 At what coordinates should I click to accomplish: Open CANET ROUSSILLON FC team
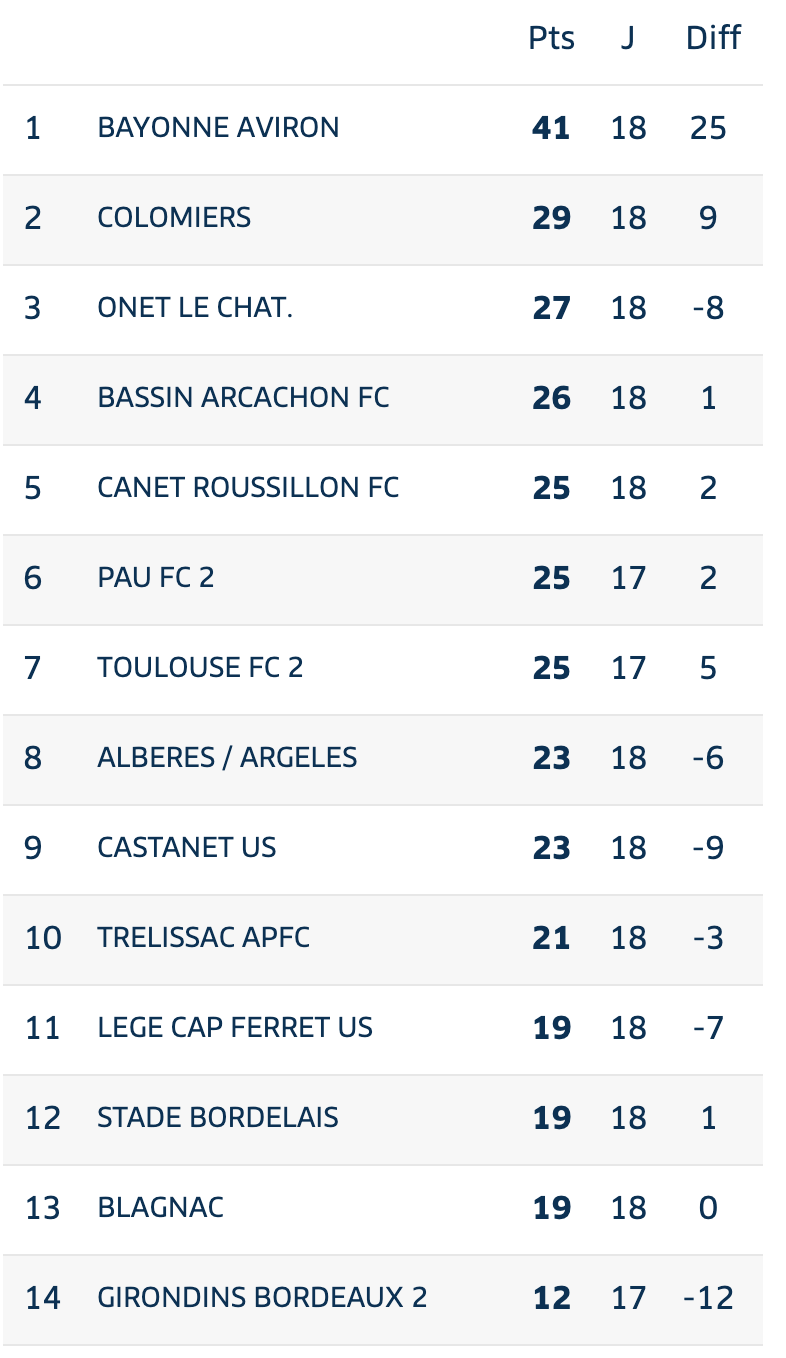pyautogui.click(x=248, y=488)
